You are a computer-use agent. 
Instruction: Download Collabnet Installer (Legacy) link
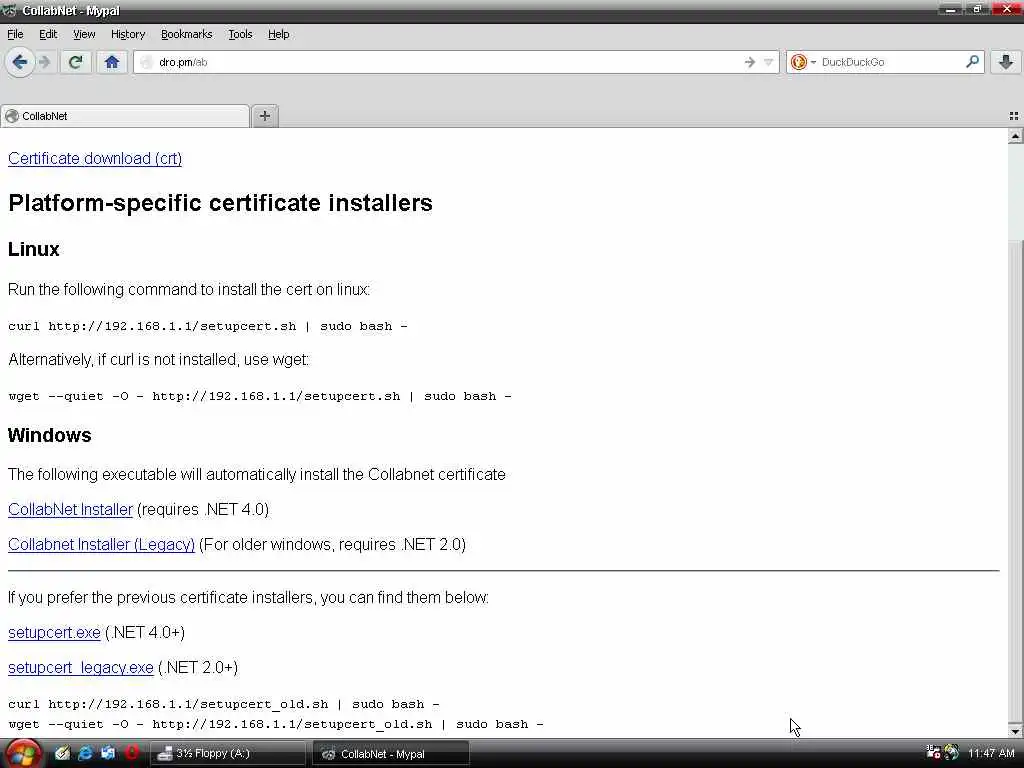point(101,545)
